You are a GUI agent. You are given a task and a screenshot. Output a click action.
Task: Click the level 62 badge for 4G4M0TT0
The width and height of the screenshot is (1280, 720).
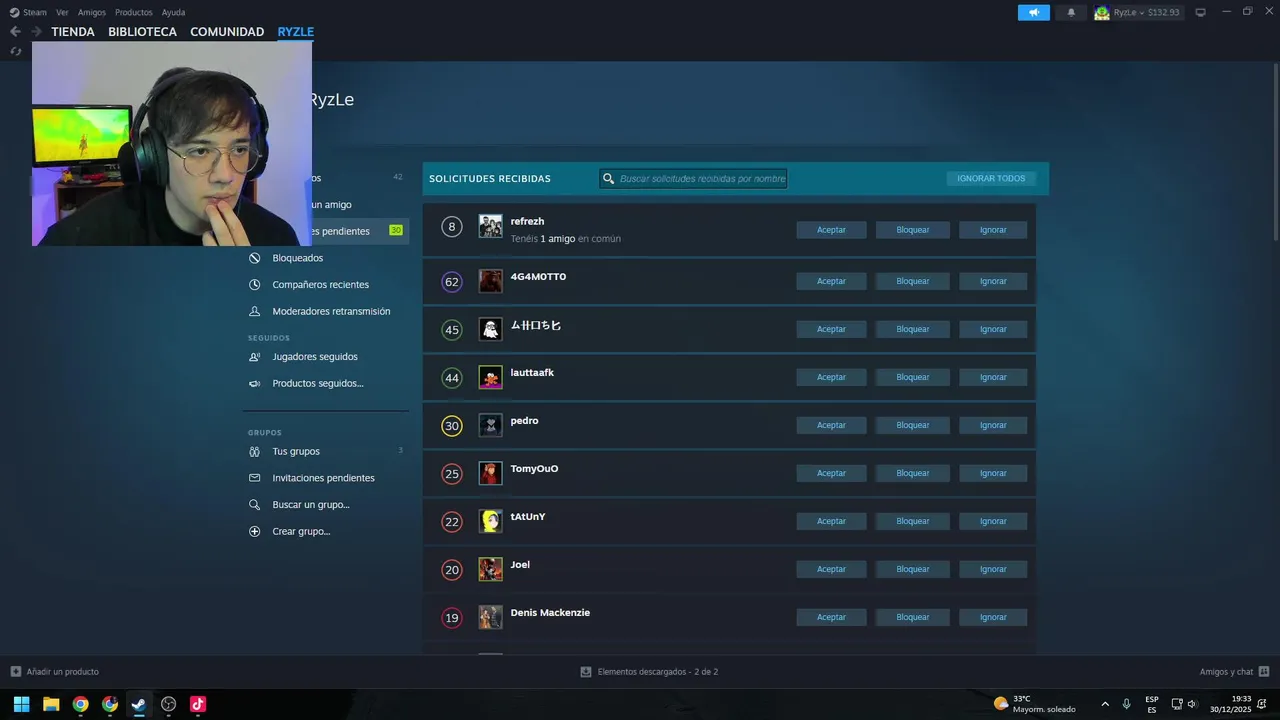click(x=452, y=282)
